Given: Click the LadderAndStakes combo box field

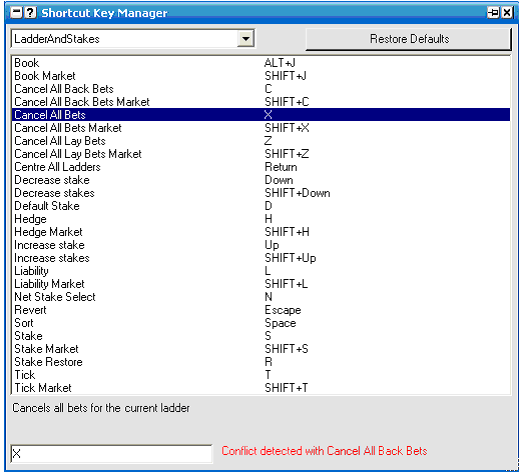Looking at the screenshot, I should pyautogui.click(x=133, y=38).
